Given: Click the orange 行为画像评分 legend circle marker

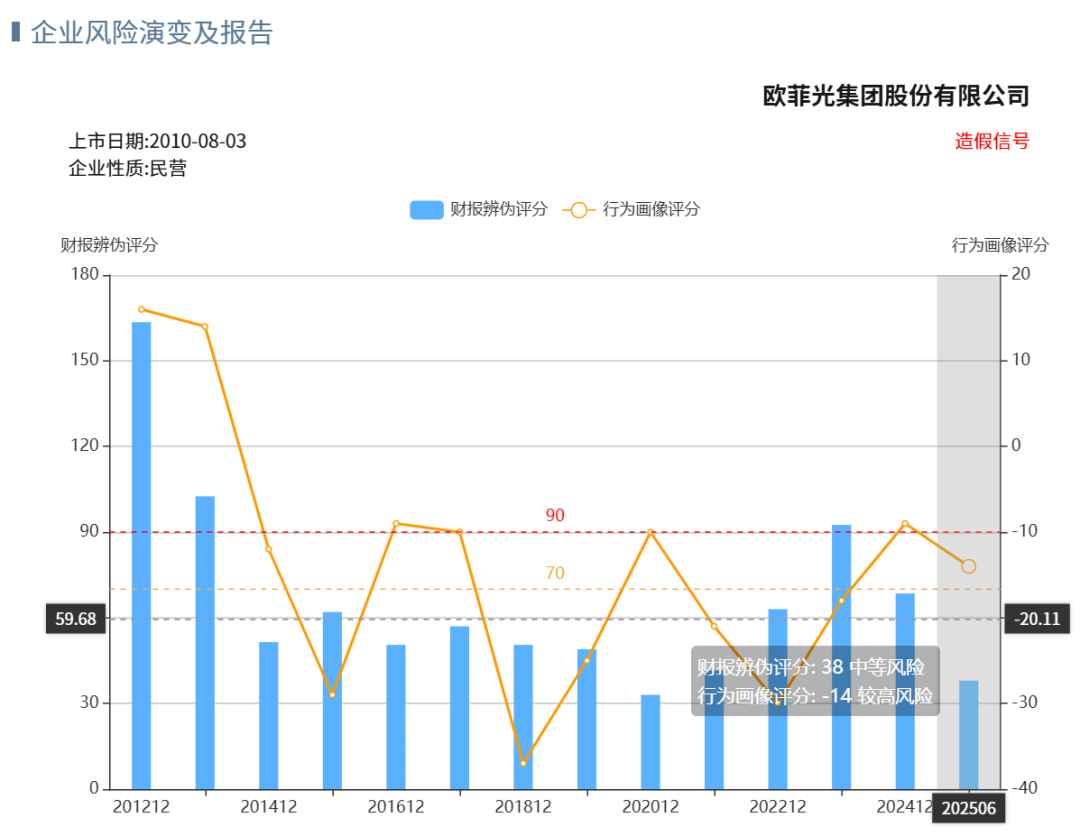Looking at the screenshot, I should (579, 210).
